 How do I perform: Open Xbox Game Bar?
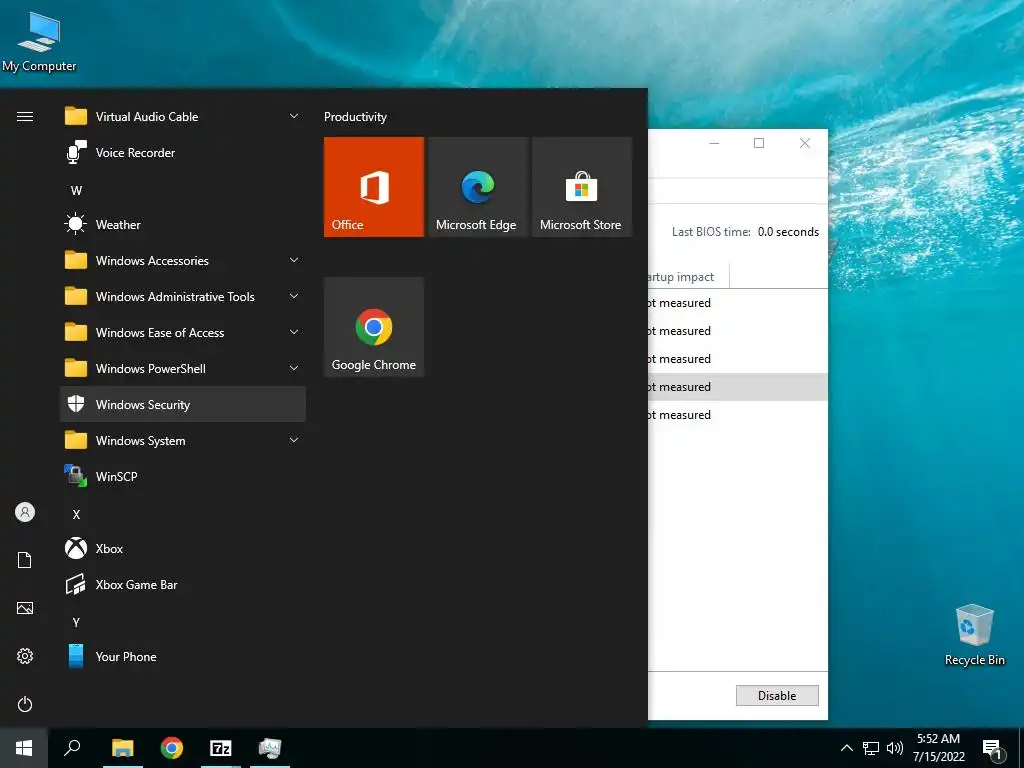click(x=183, y=584)
